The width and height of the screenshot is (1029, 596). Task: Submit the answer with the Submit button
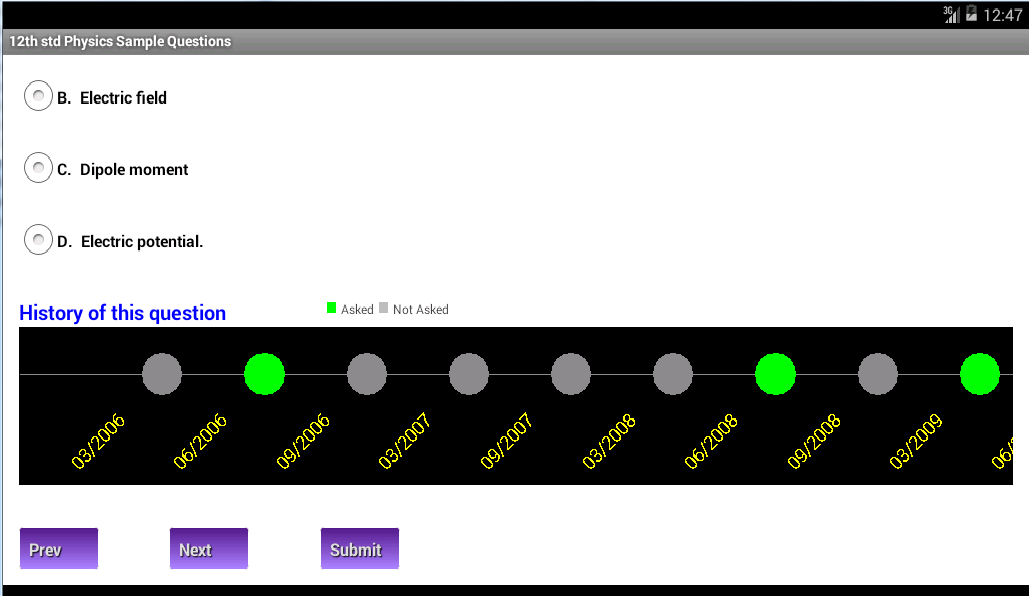pos(360,549)
